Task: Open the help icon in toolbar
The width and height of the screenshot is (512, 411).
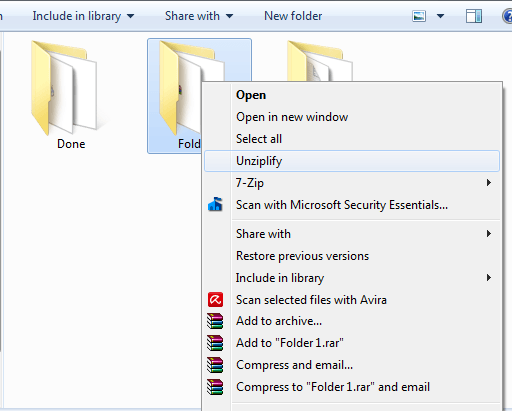Action: pos(507,16)
